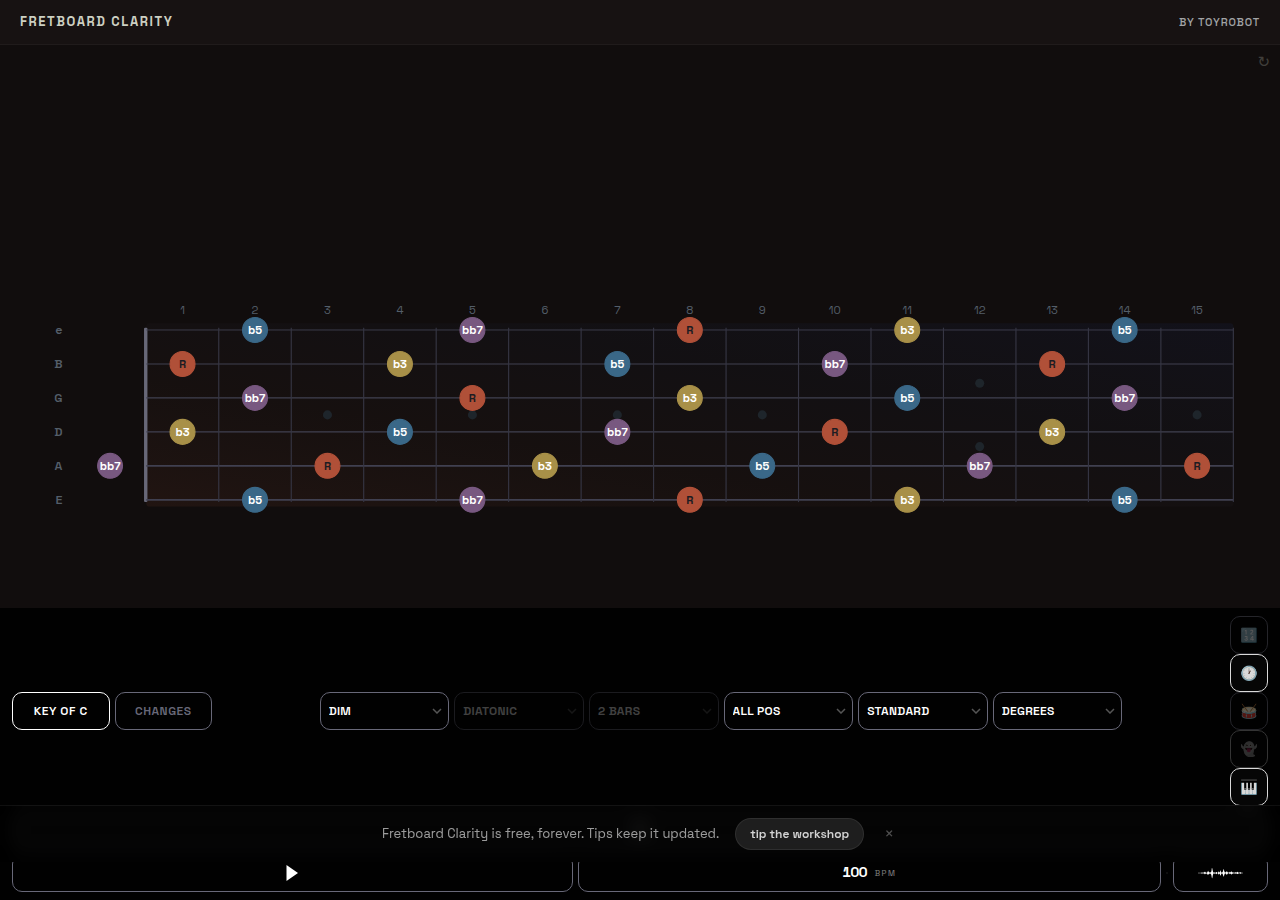Expand the ALL POS position dropdown
Viewport: 1280px width, 900px height.
pos(788,711)
